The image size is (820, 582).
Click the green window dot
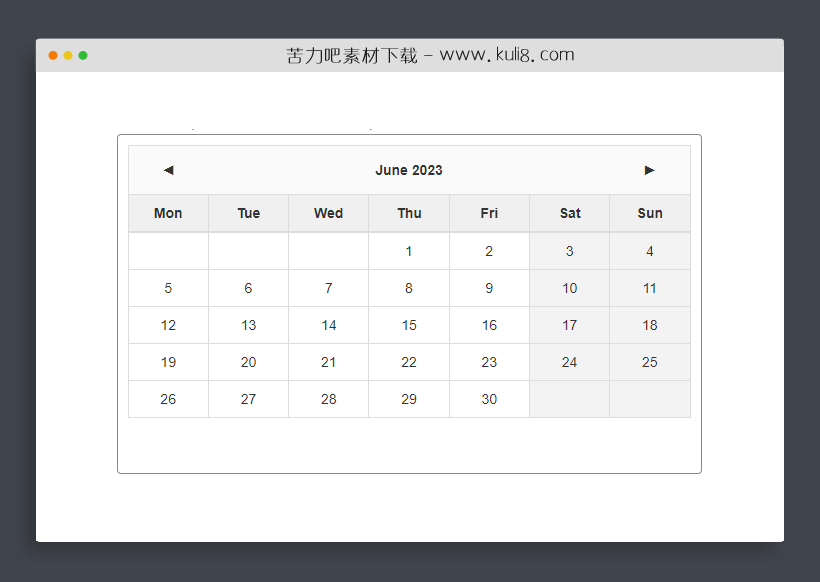[x=83, y=55]
